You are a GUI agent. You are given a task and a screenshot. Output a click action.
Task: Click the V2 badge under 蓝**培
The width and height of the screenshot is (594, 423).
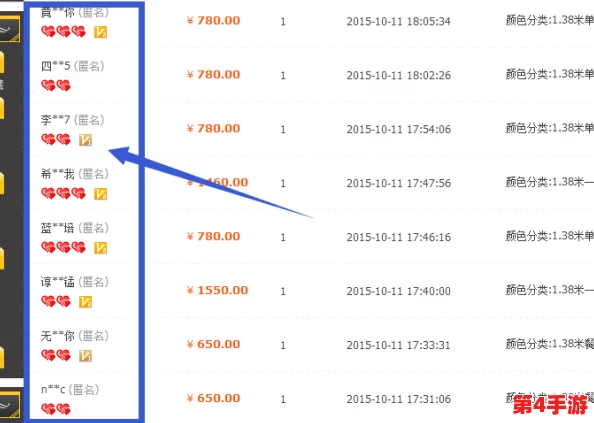[100, 248]
